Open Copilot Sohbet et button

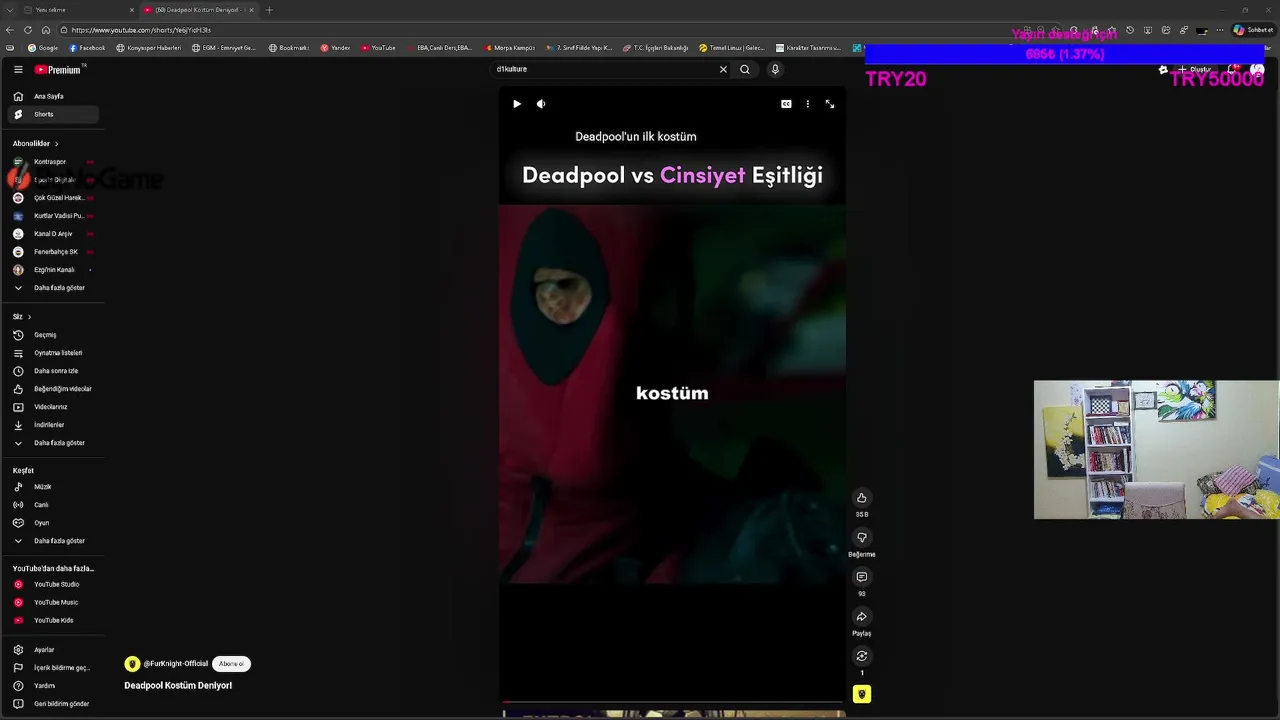pos(1253,30)
